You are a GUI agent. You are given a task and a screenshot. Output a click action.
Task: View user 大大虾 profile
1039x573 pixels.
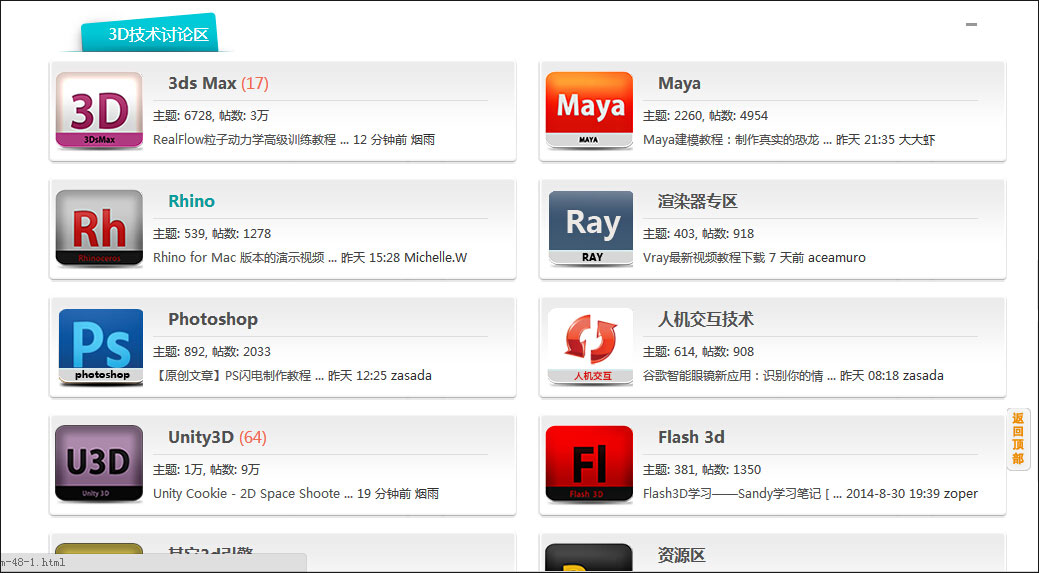(917, 140)
